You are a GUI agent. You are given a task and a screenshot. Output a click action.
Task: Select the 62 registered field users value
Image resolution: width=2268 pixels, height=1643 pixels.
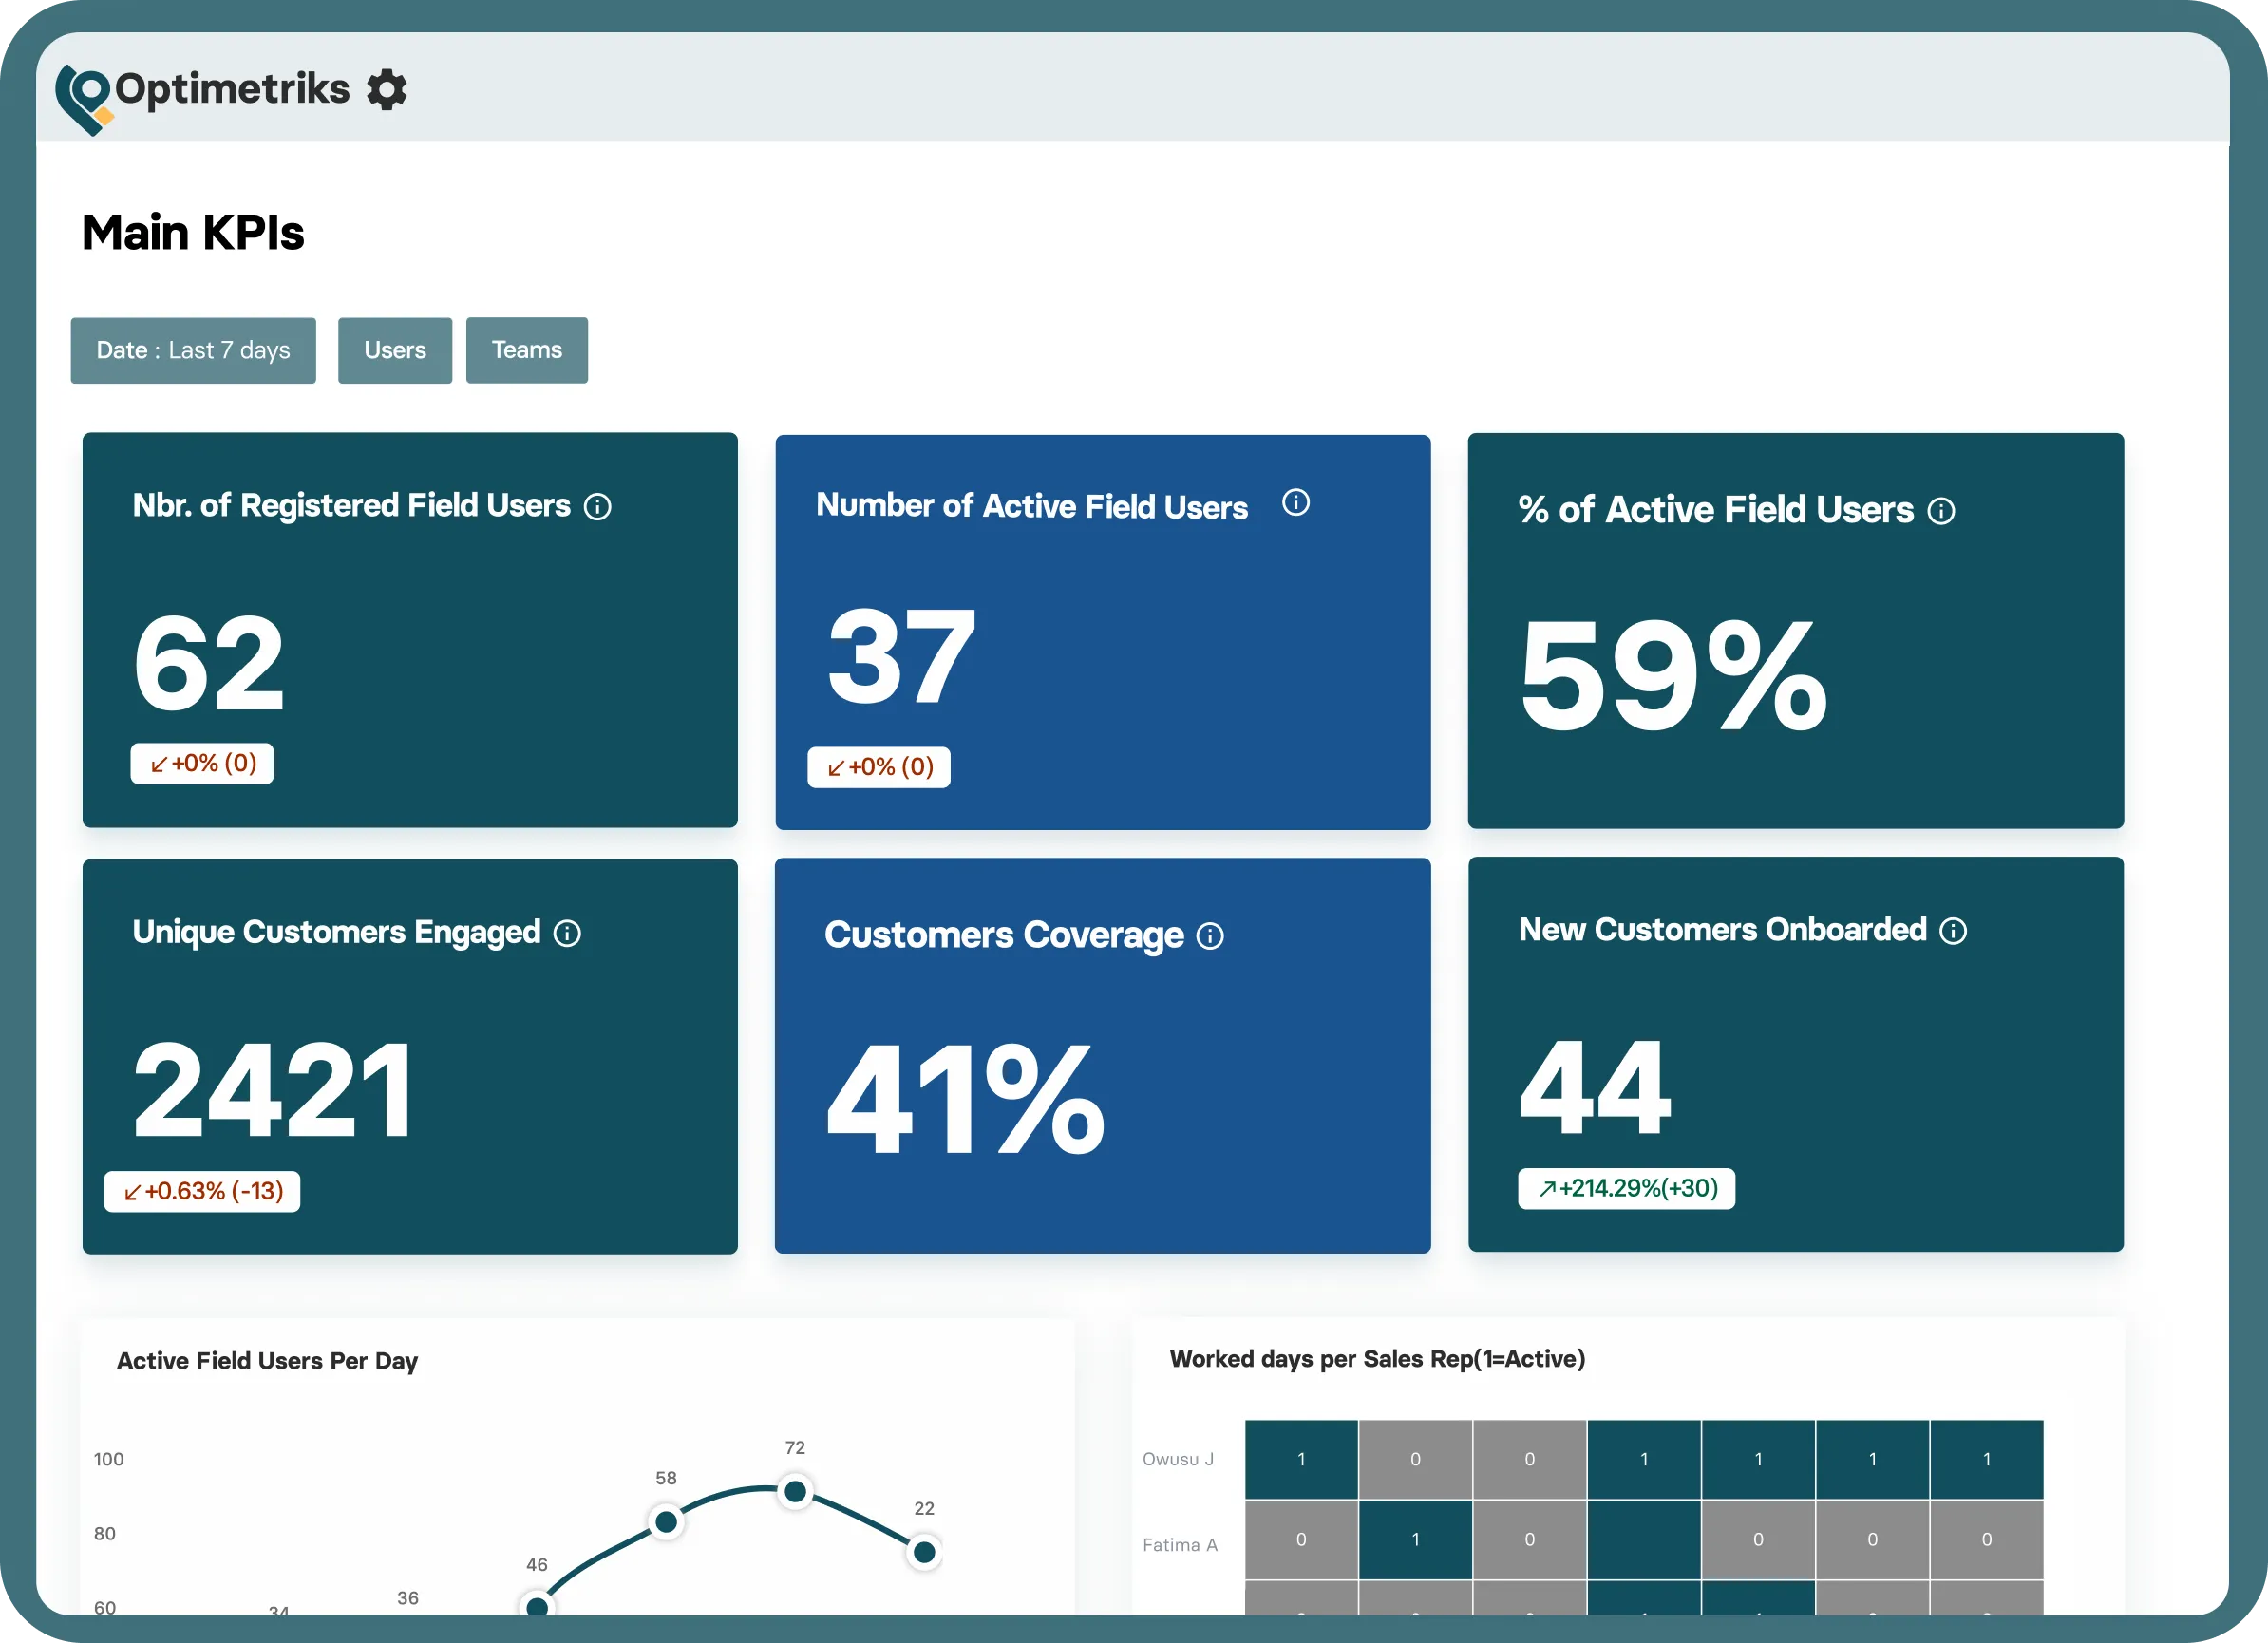click(x=209, y=662)
